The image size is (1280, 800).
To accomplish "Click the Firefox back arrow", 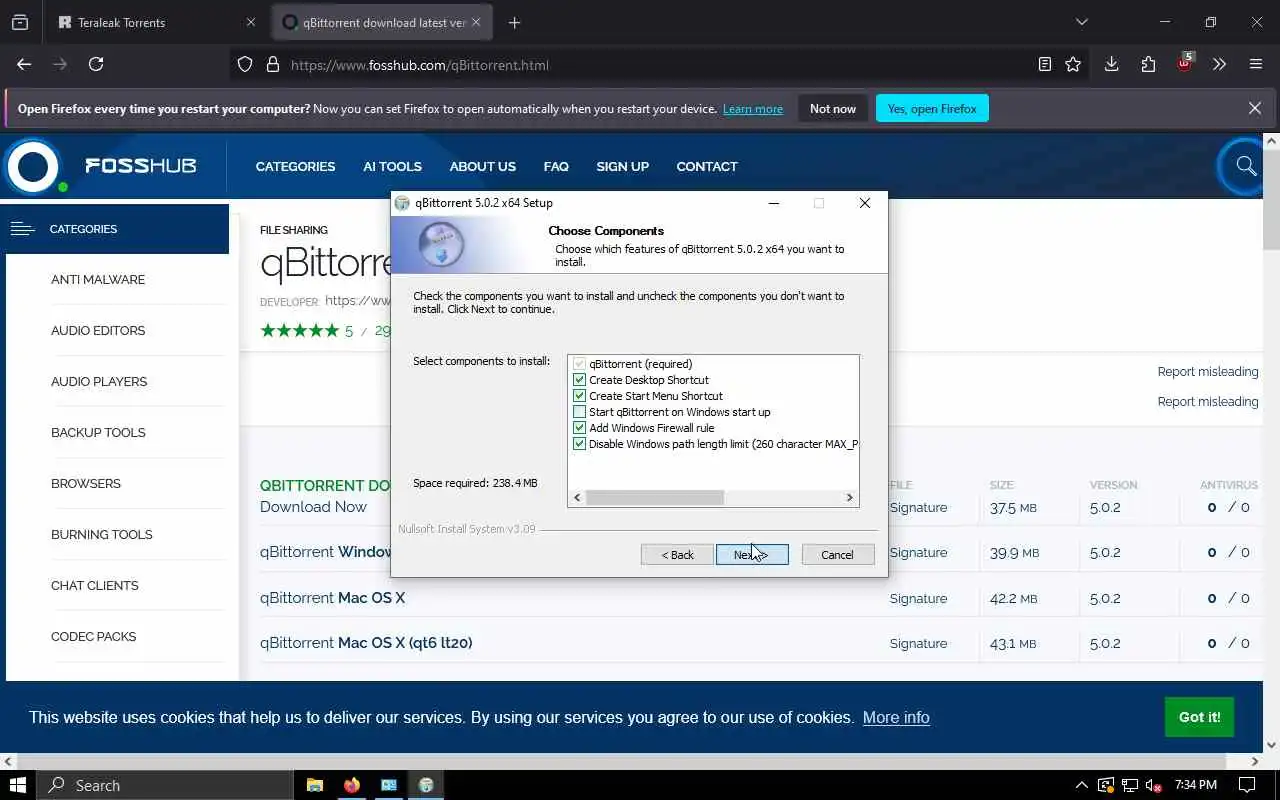I will pos(24,64).
